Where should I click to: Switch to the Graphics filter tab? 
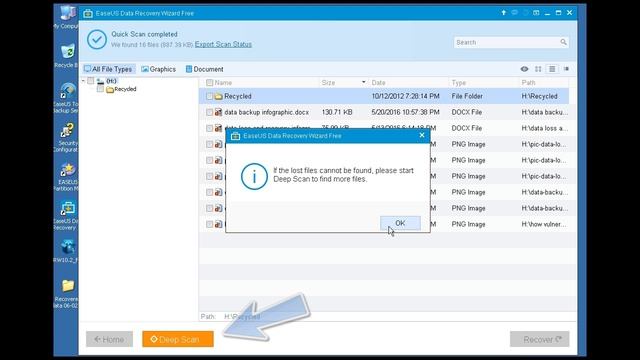pyautogui.click(x=158, y=69)
